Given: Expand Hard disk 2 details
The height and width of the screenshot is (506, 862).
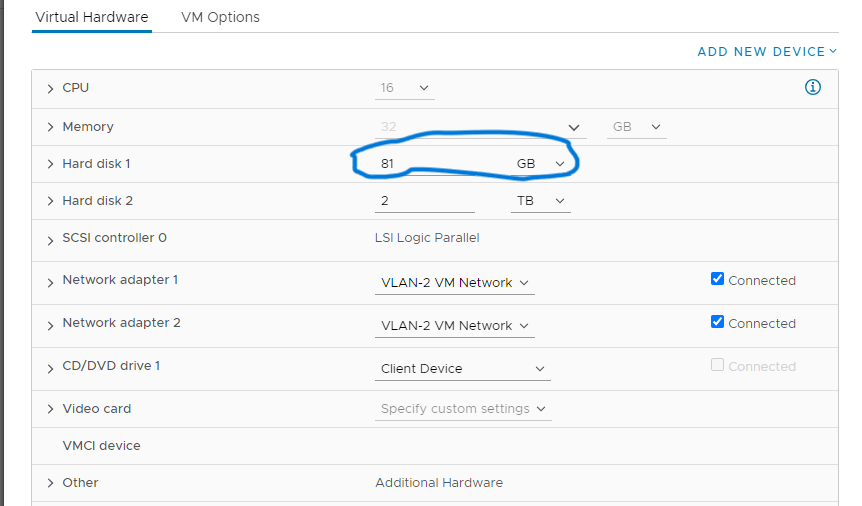Looking at the screenshot, I should coord(50,201).
